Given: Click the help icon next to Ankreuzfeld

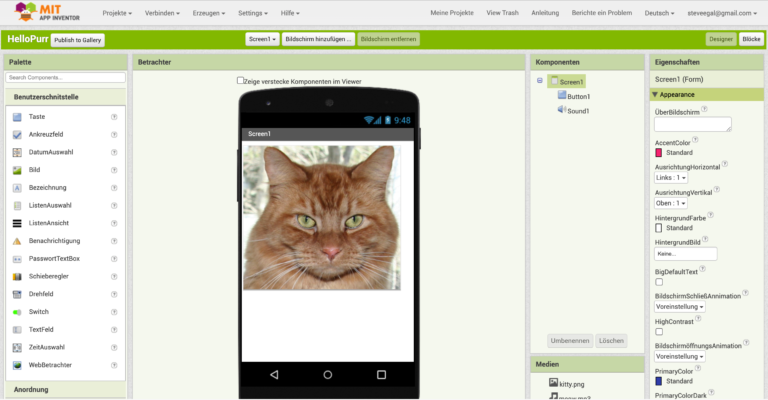Looking at the screenshot, I should click(x=114, y=135).
